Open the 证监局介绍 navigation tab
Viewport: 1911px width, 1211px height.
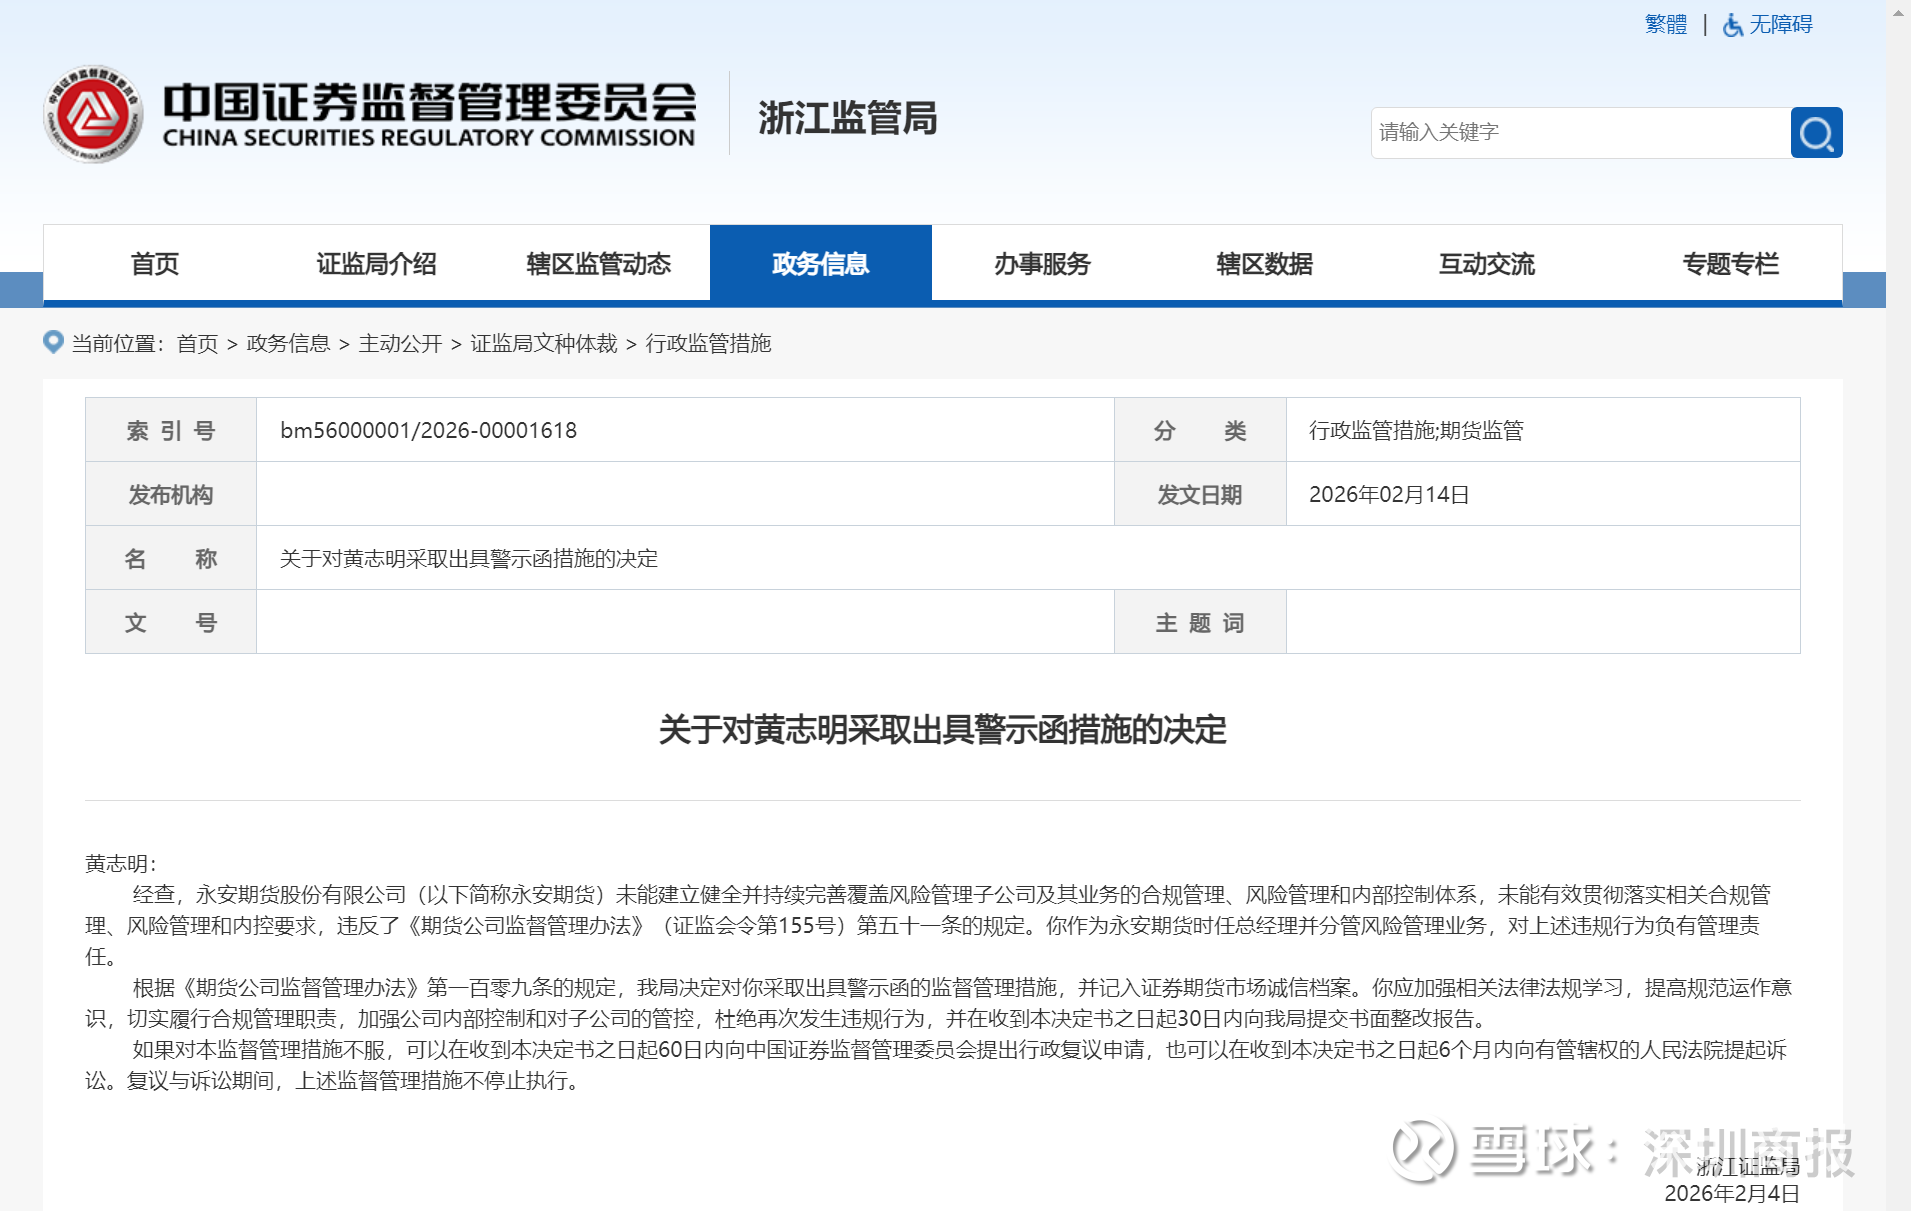coord(376,264)
